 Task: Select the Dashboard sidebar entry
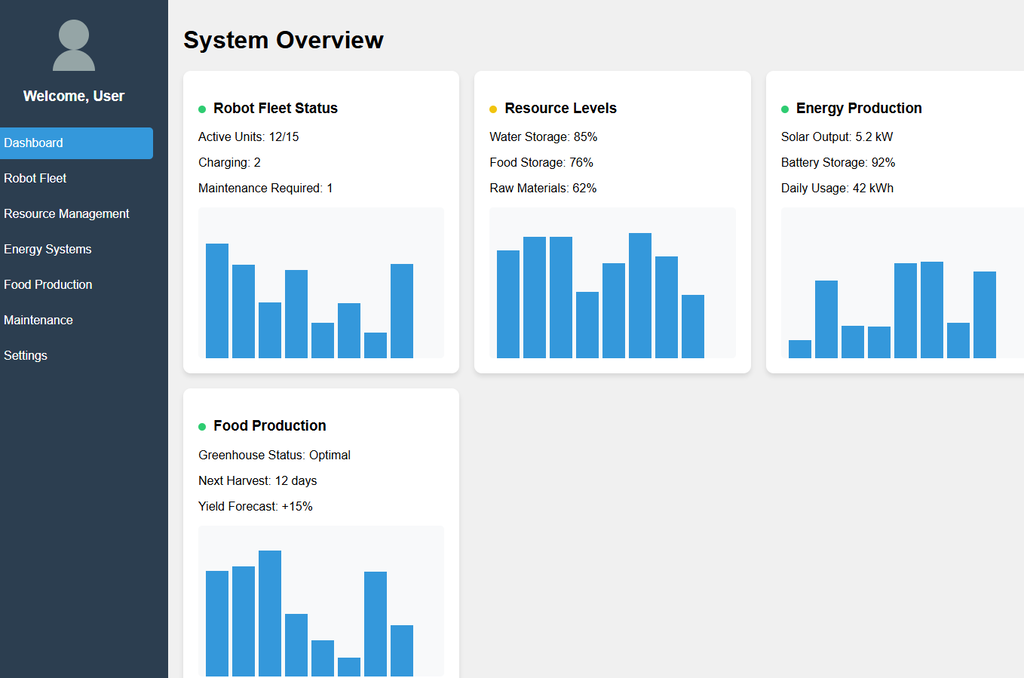pos(33,142)
